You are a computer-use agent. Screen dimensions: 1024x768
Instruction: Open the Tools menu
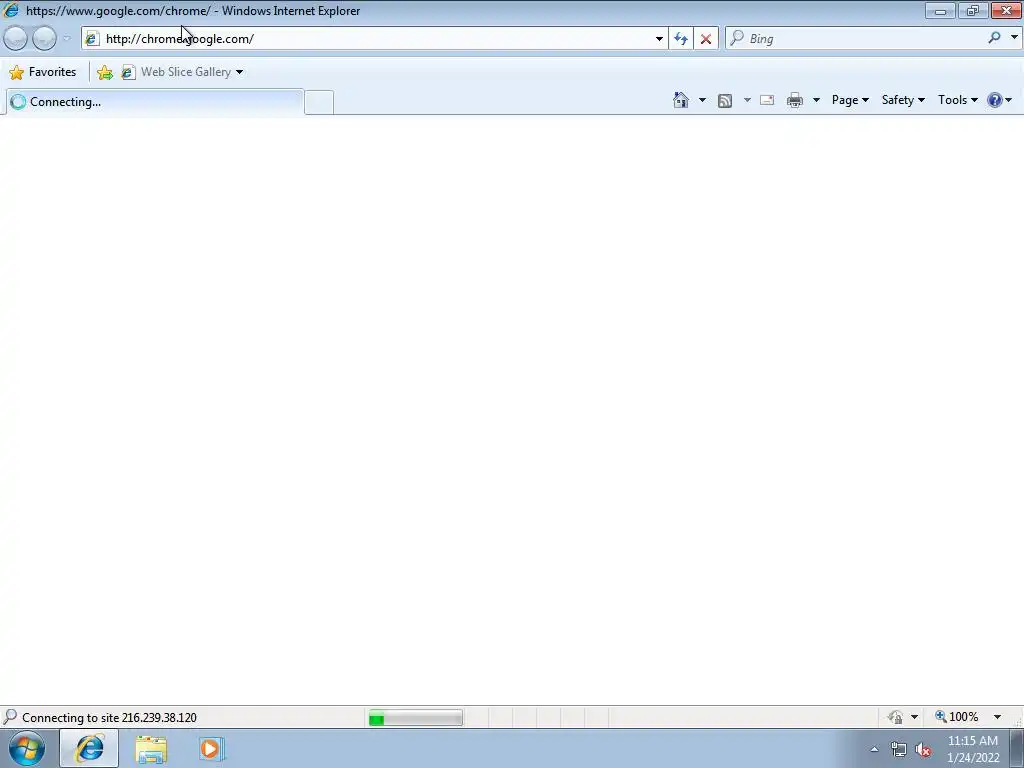point(957,100)
